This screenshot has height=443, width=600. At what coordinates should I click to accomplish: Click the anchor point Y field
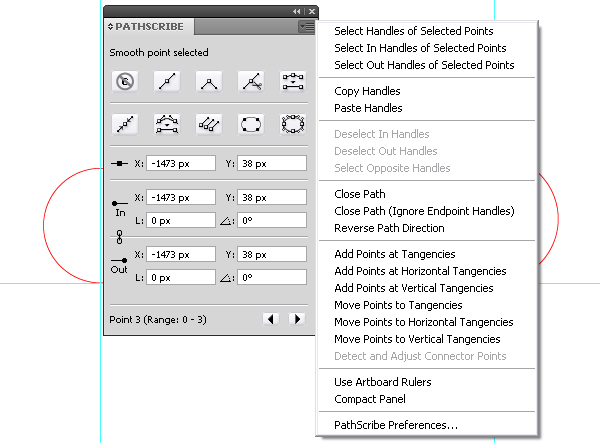(x=272, y=163)
